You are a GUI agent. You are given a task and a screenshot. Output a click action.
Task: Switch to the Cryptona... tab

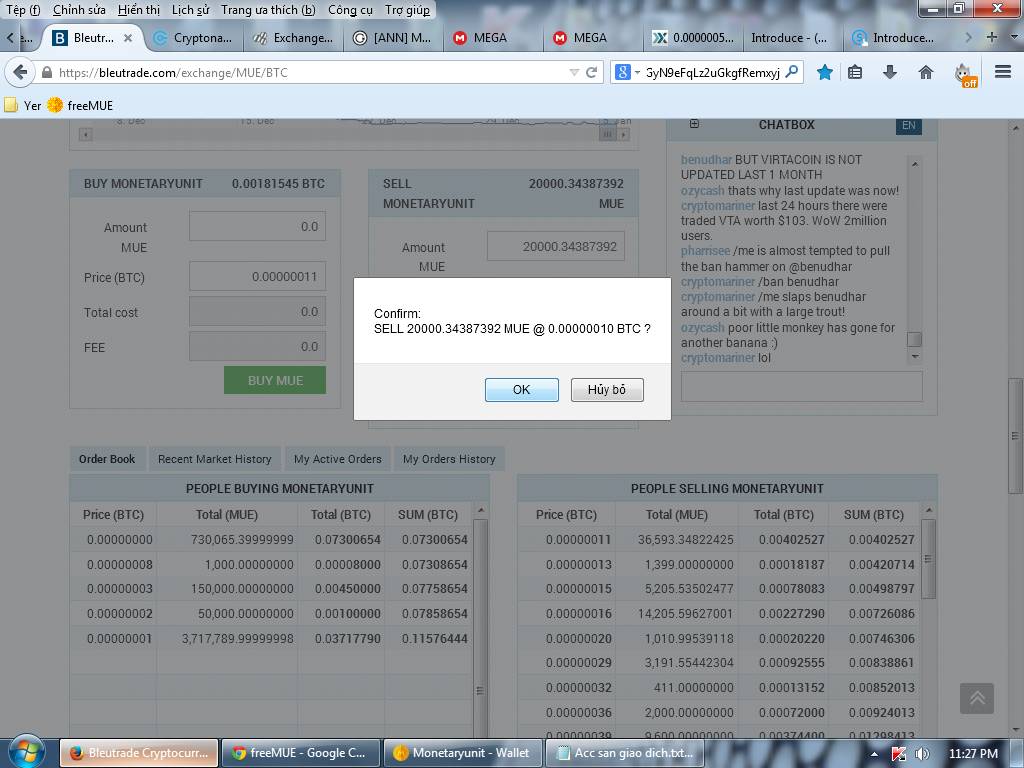click(x=193, y=38)
